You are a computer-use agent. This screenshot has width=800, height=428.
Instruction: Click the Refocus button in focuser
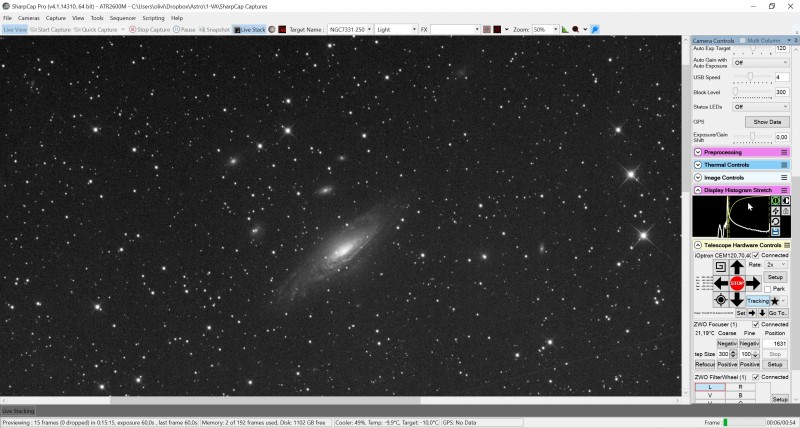point(705,364)
